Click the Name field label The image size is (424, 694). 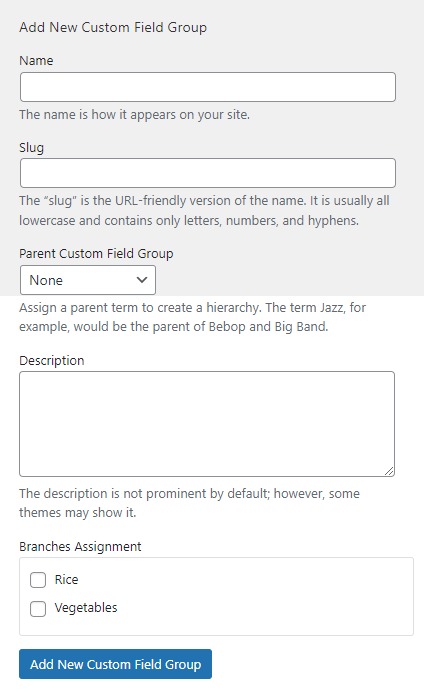pyautogui.click(x=36, y=61)
